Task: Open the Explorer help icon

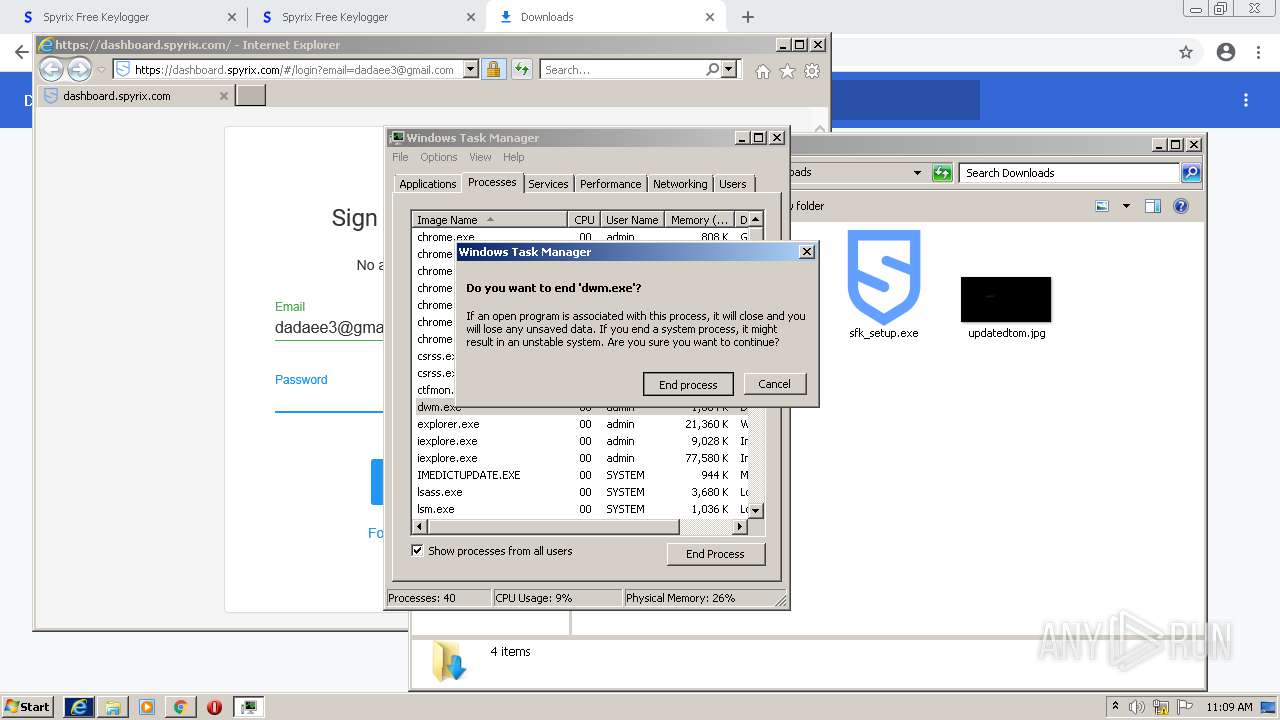Action: point(1181,206)
